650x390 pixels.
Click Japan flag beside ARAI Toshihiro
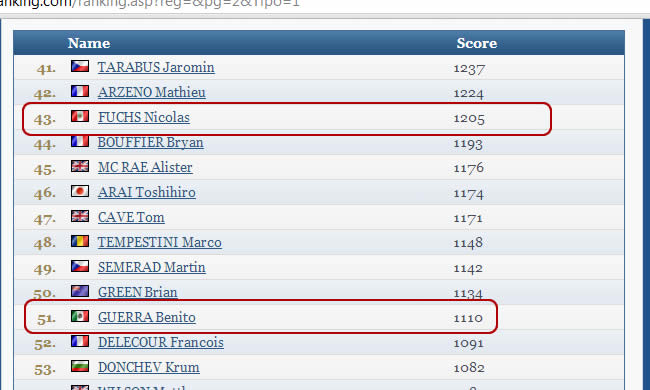80,191
